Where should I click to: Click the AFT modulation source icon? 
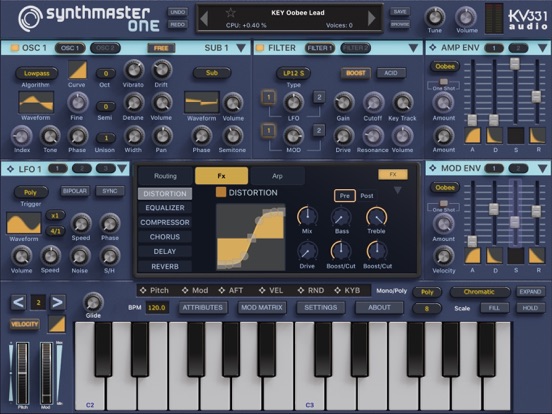(x=222, y=290)
